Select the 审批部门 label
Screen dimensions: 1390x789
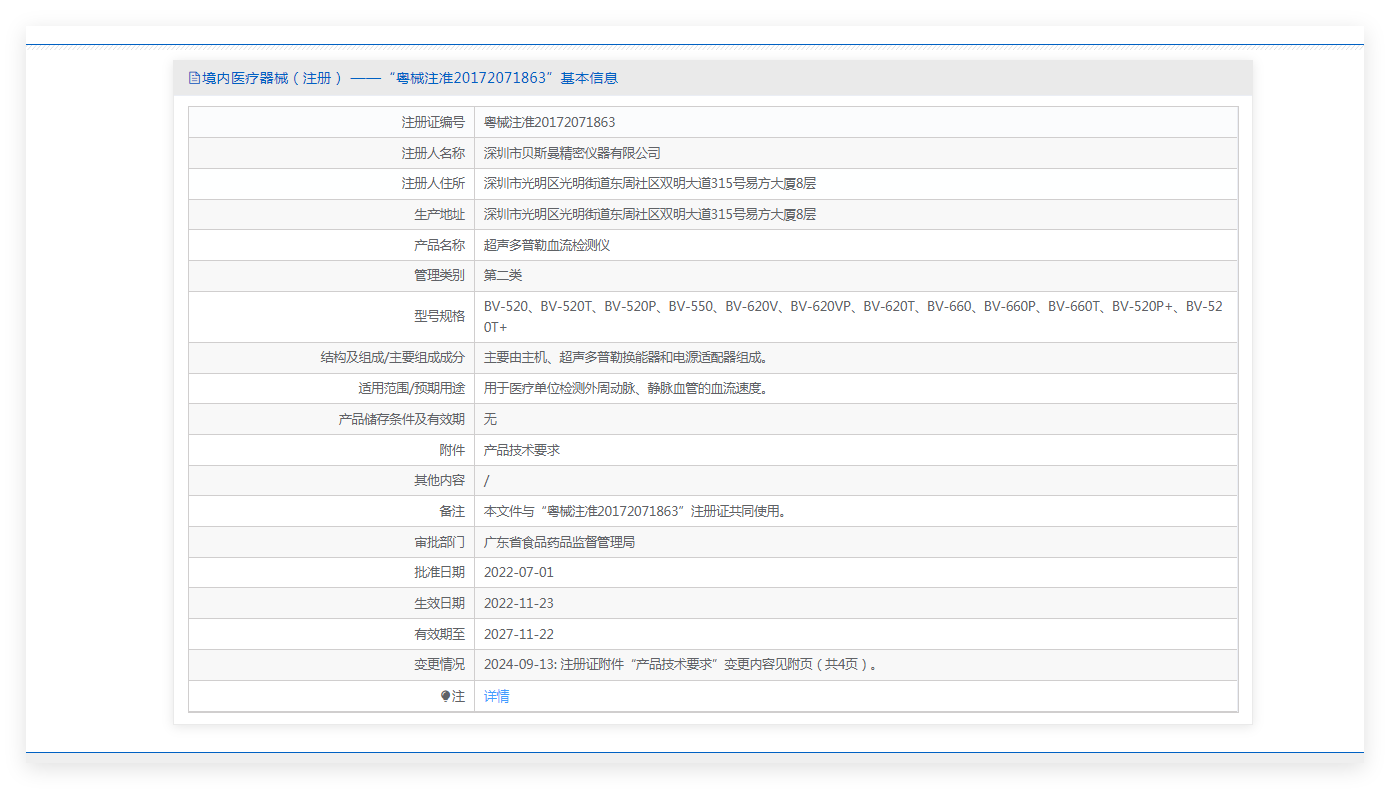click(439, 542)
